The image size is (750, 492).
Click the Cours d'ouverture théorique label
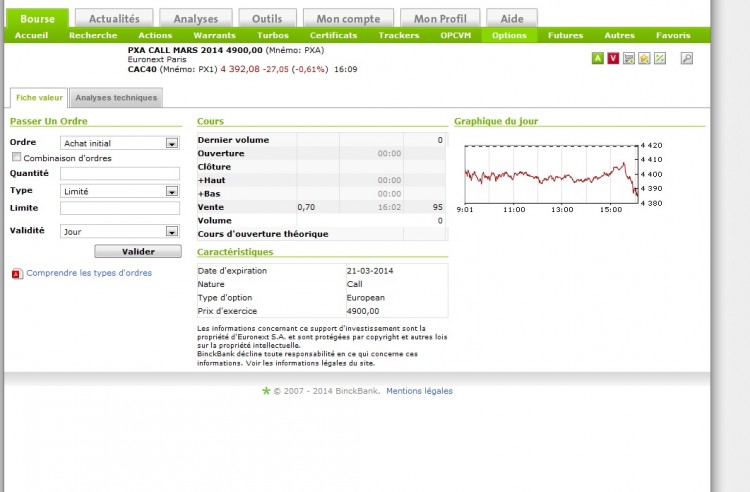pyautogui.click(x=263, y=234)
